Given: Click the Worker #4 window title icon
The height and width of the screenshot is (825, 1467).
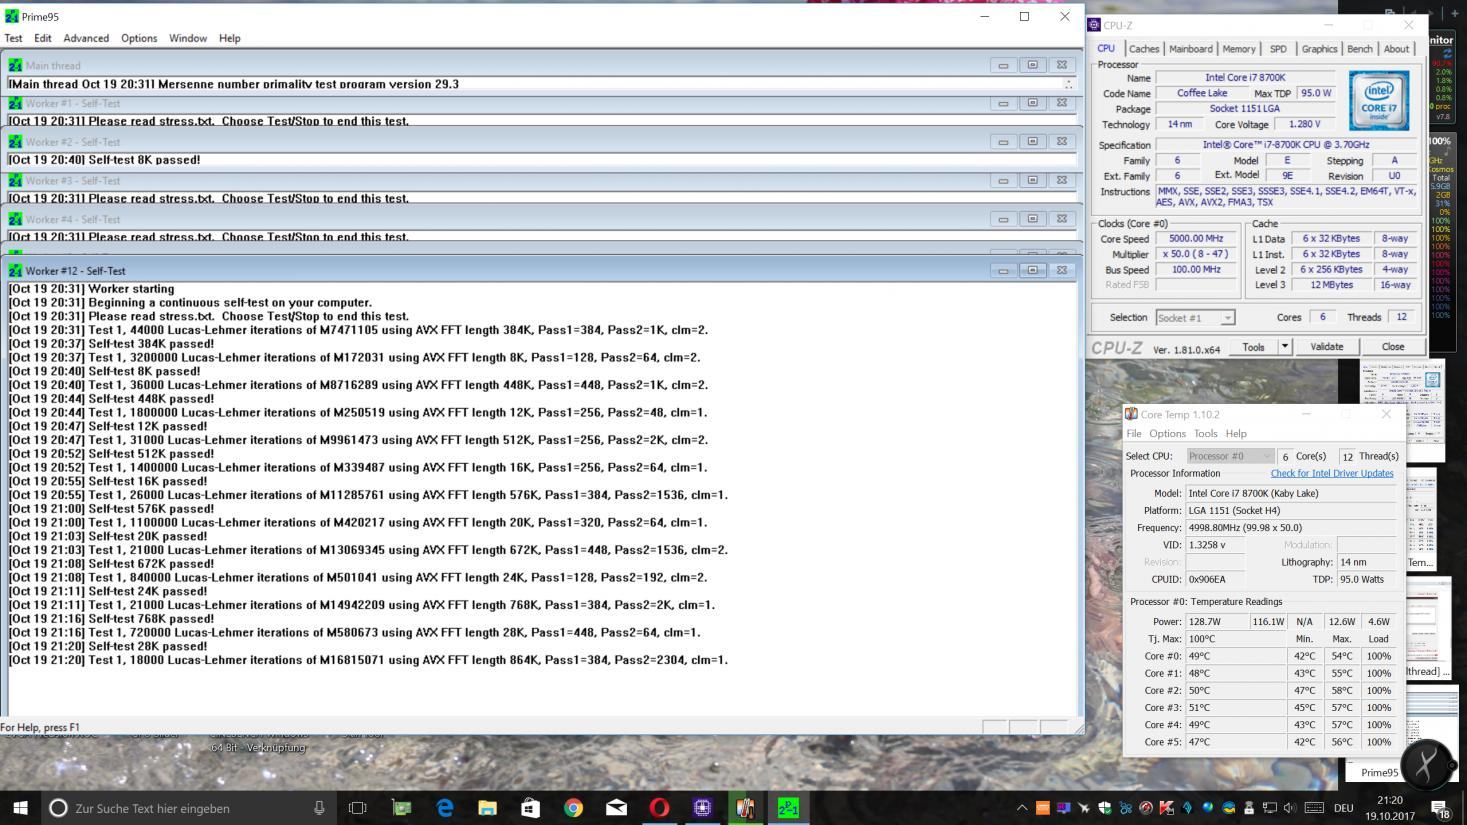Looking at the screenshot, I should coord(15,219).
